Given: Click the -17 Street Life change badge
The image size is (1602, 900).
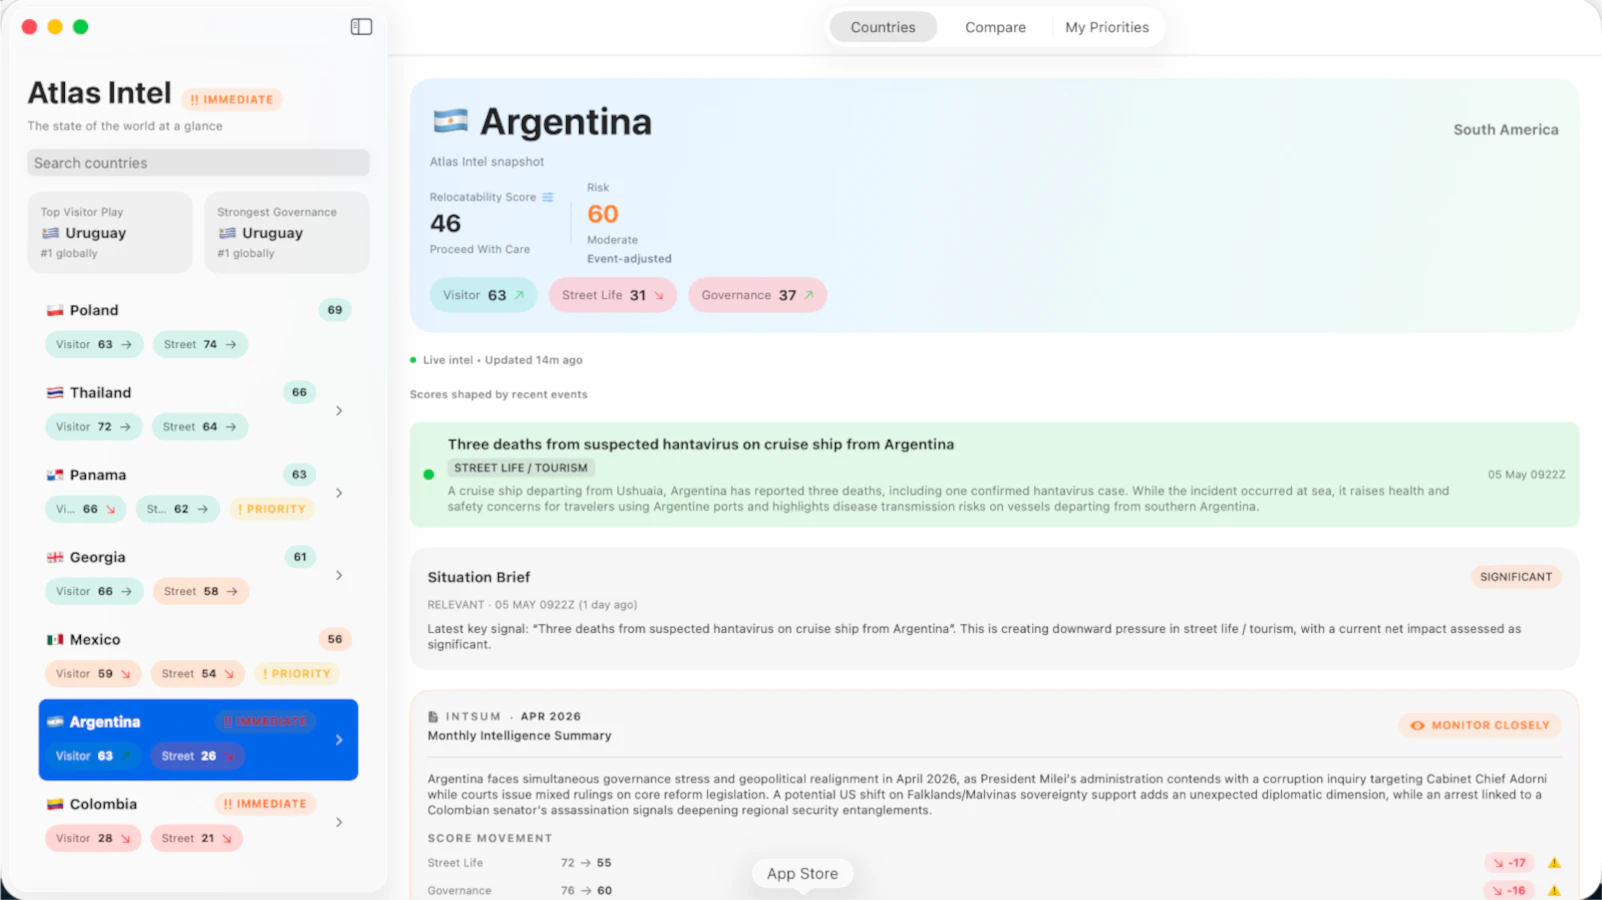Looking at the screenshot, I should (1510, 862).
